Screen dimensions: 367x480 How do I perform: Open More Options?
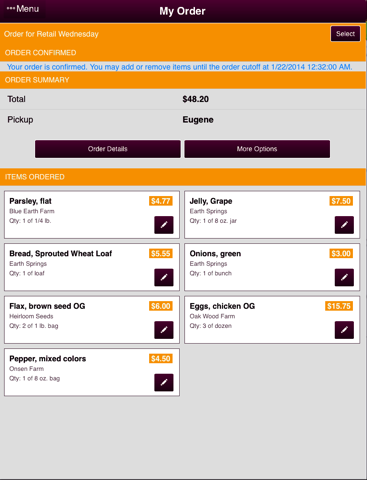[x=257, y=149]
